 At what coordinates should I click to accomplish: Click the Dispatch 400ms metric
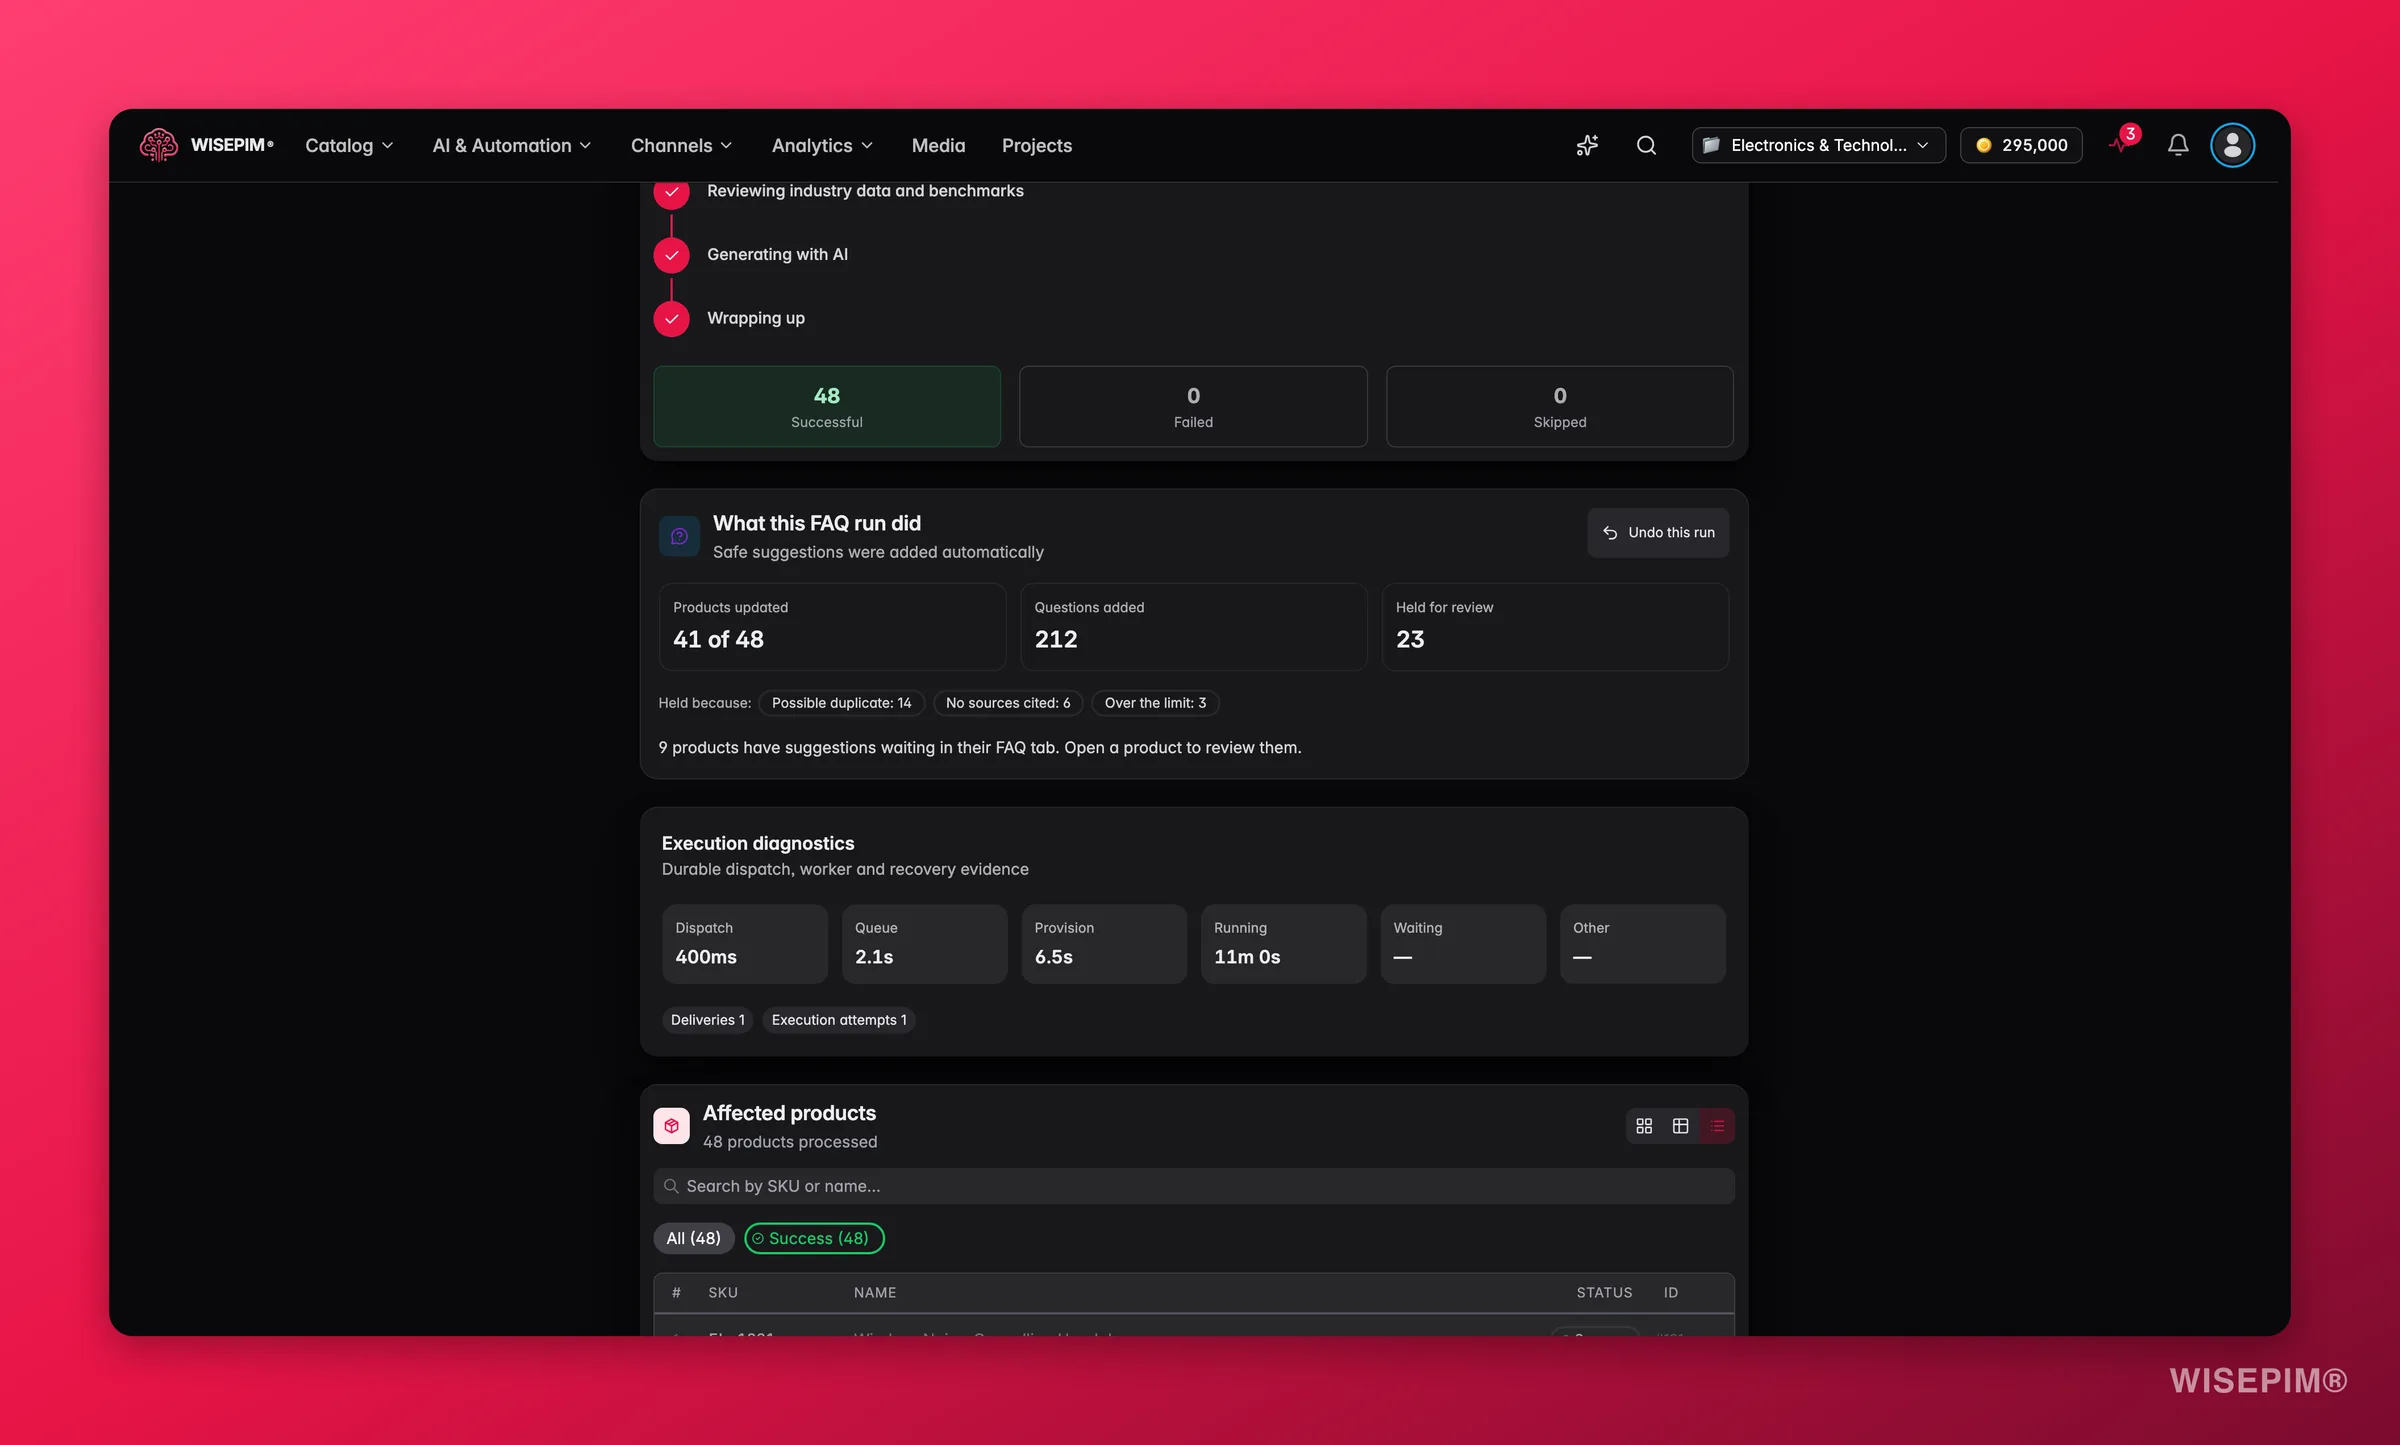pos(744,944)
